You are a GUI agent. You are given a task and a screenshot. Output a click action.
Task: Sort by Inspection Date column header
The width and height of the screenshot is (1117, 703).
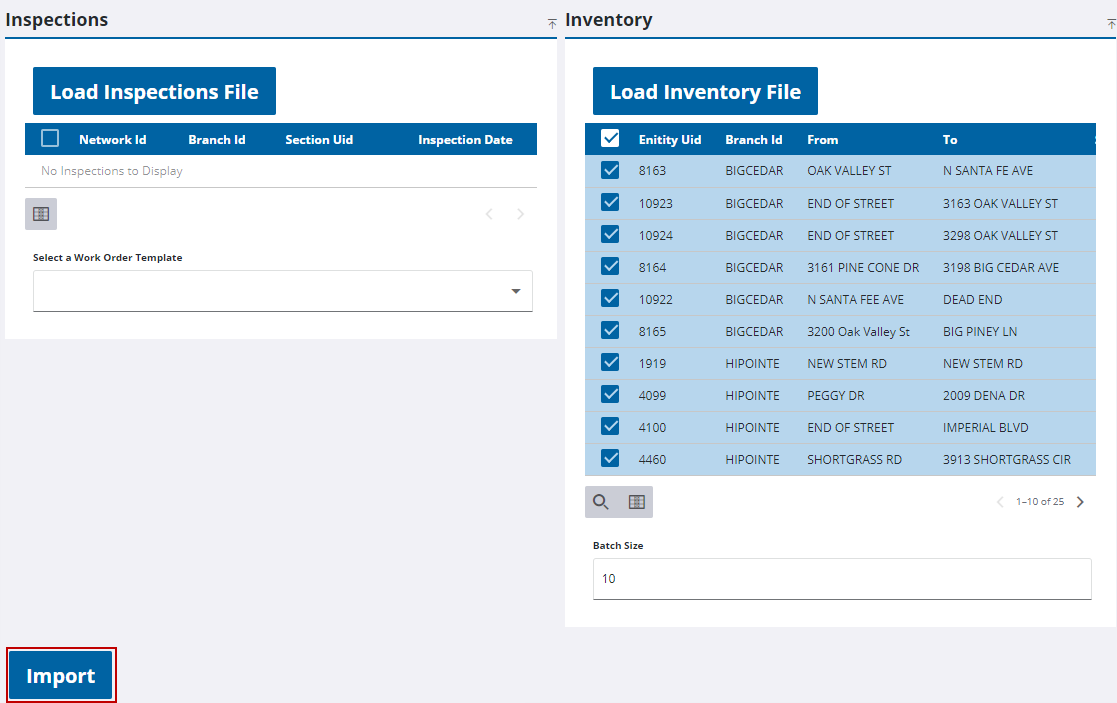[x=465, y=140]
